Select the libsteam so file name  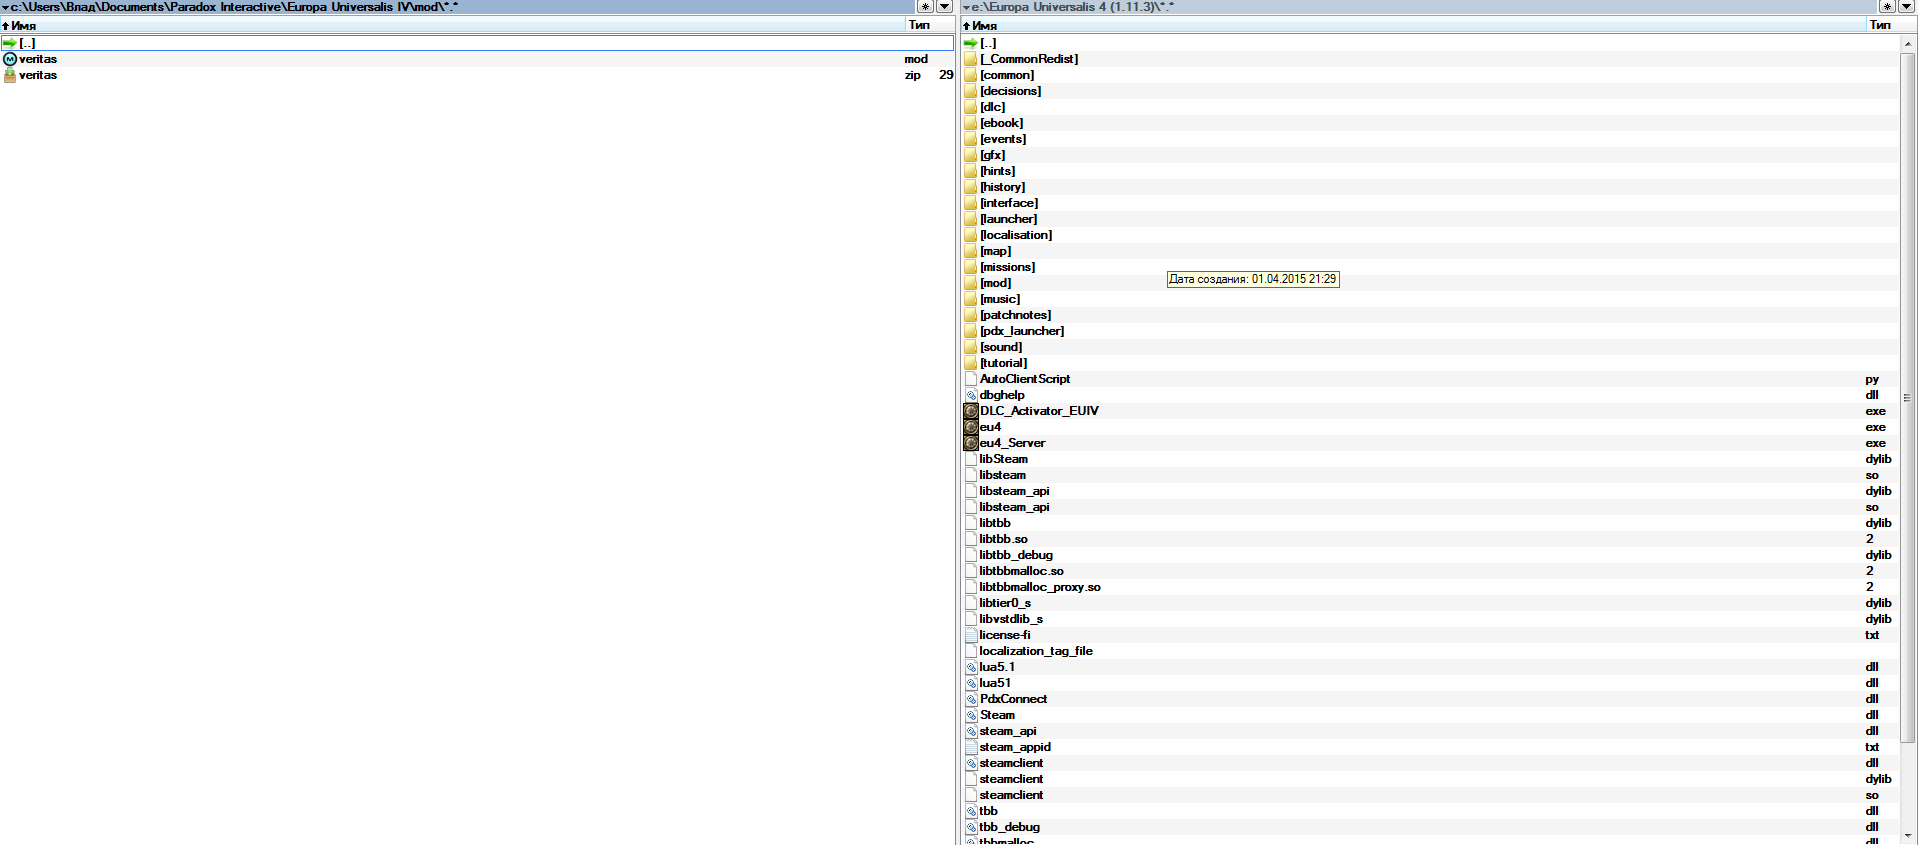(1002, 475)
